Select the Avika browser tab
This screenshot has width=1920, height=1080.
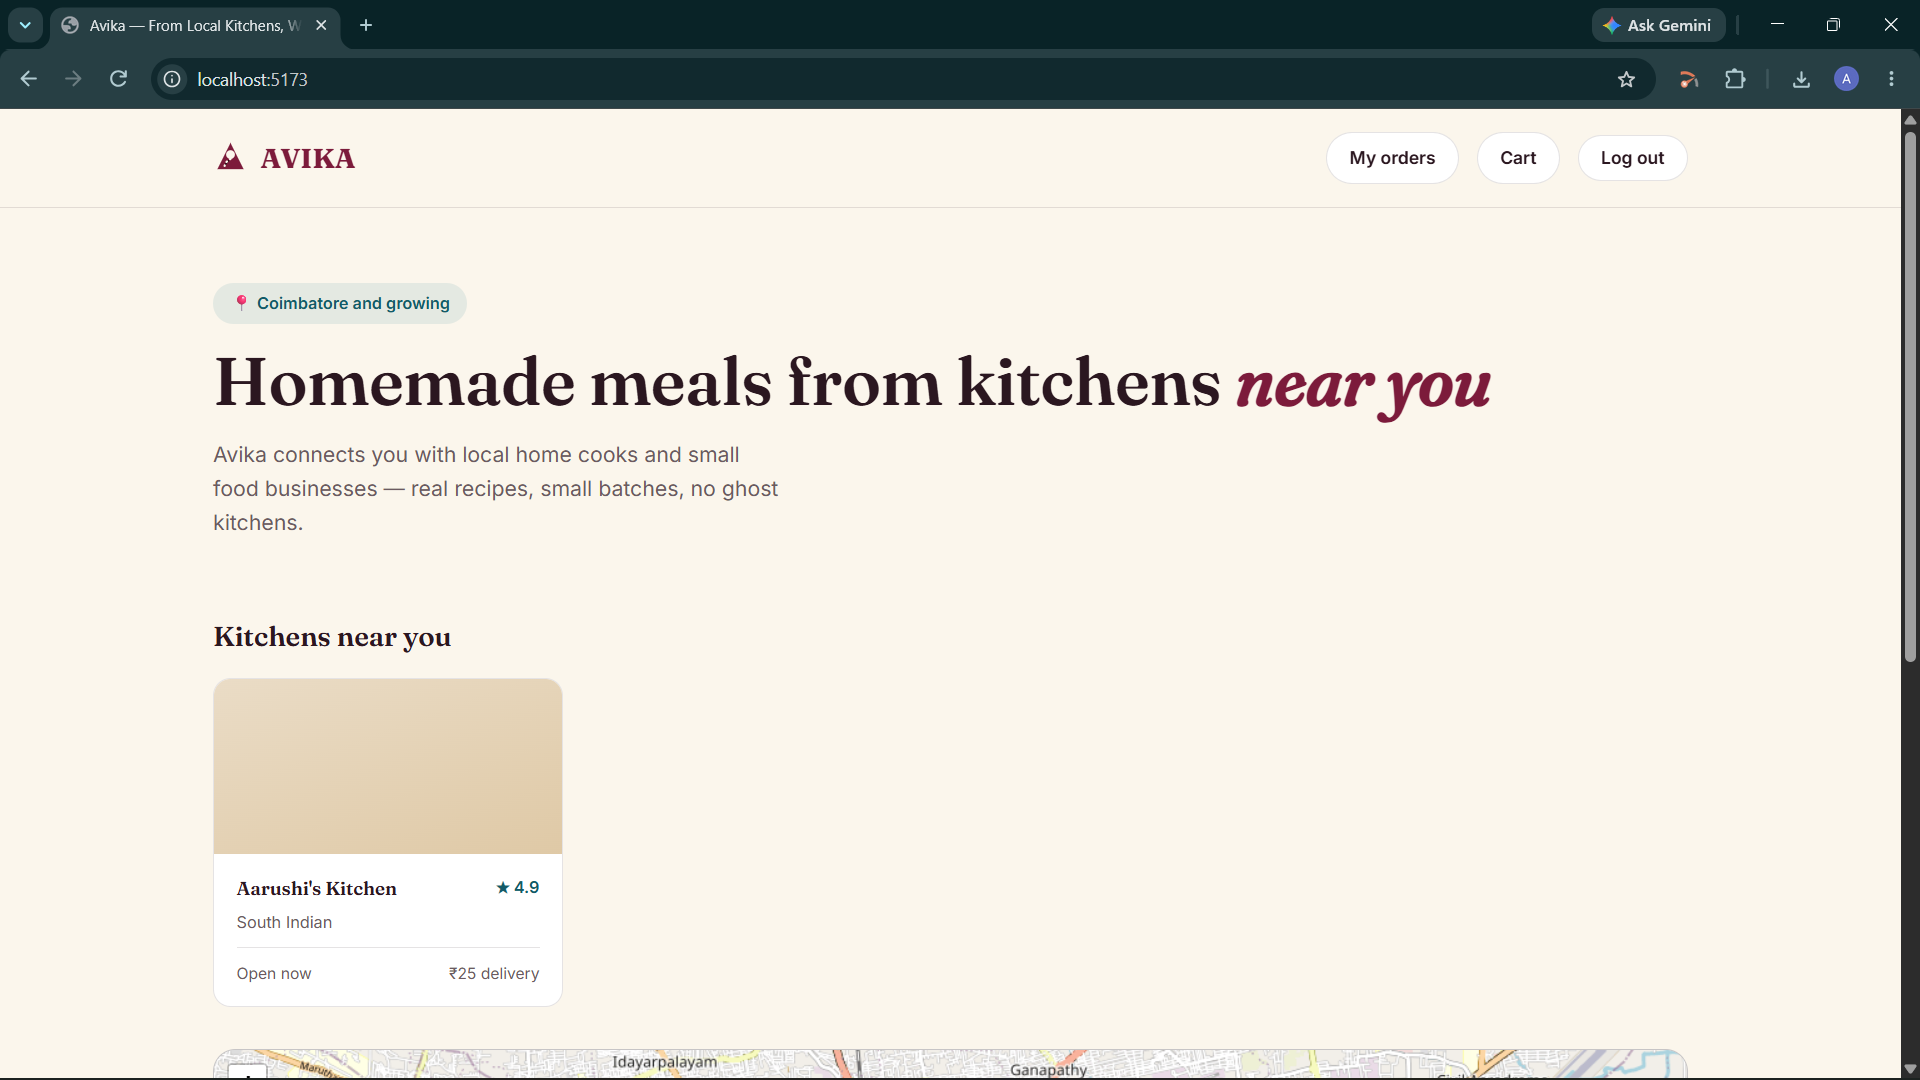[195, 25]
